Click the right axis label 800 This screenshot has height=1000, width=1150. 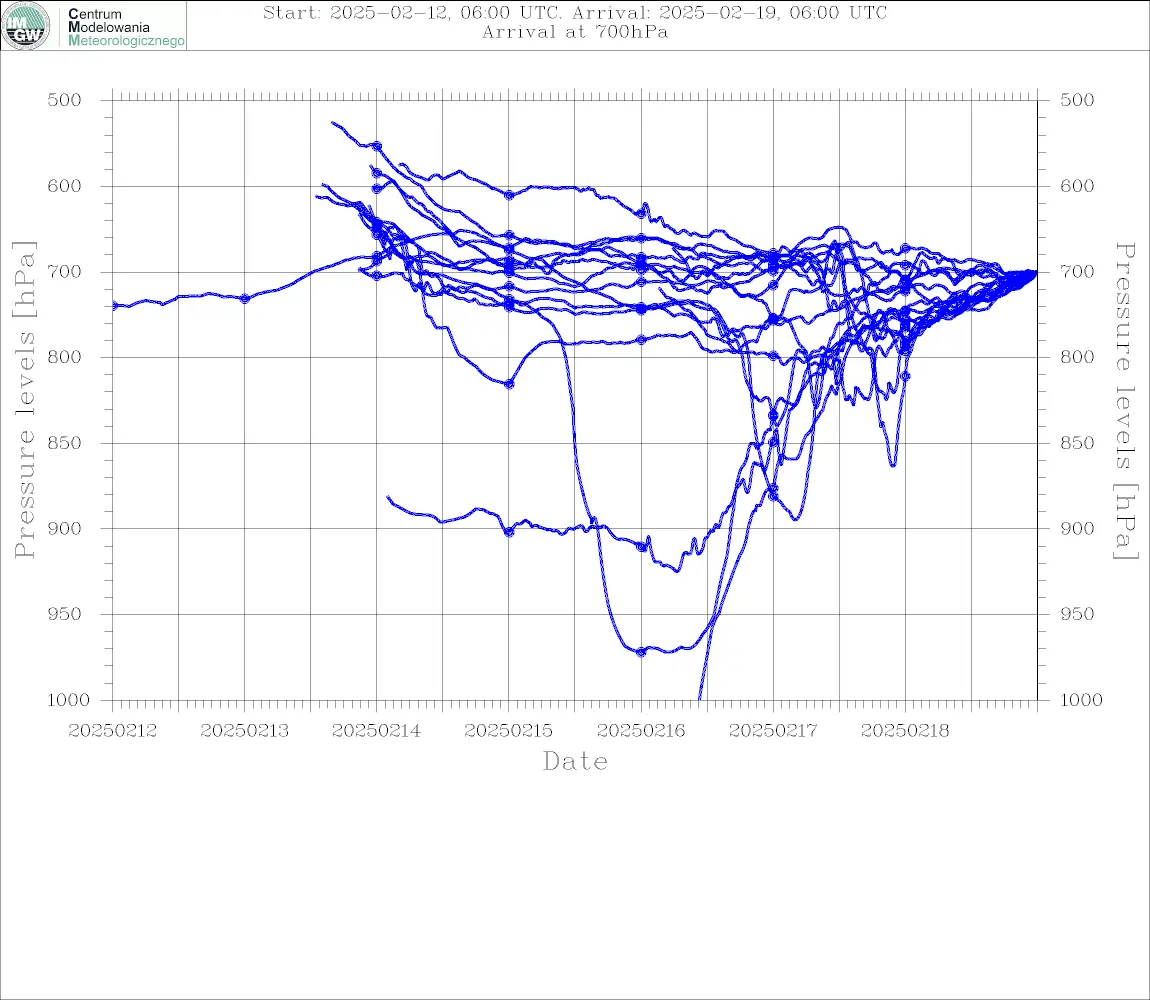[x=1077, y=357]
